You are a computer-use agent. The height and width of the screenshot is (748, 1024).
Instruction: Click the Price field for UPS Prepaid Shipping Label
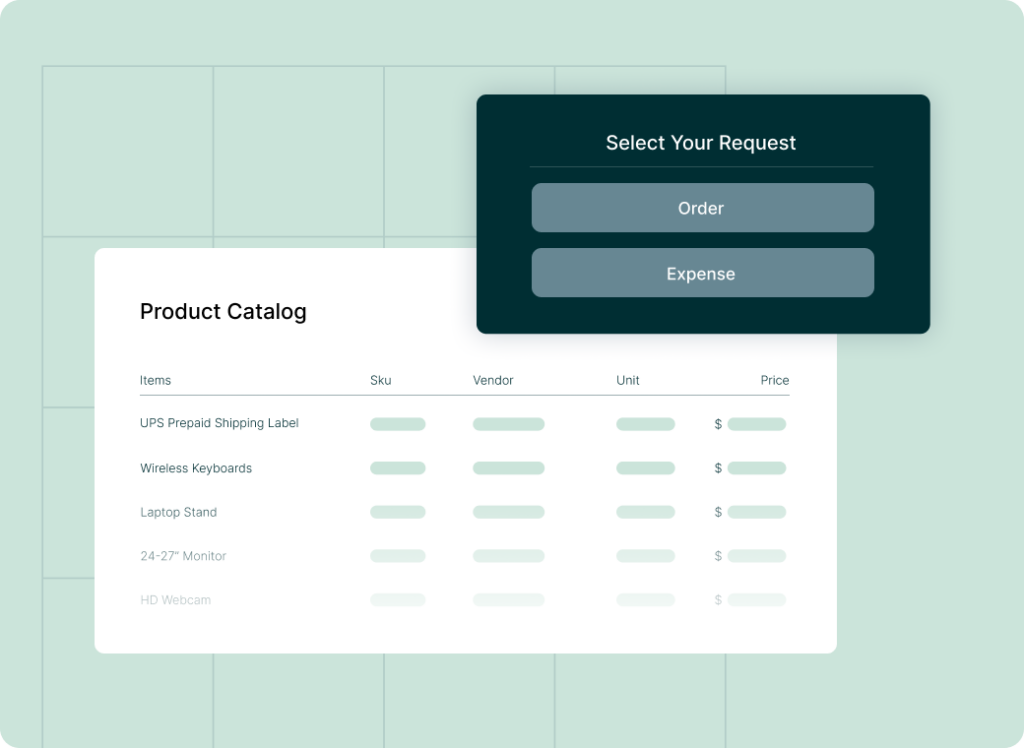[x=757, y=423]
